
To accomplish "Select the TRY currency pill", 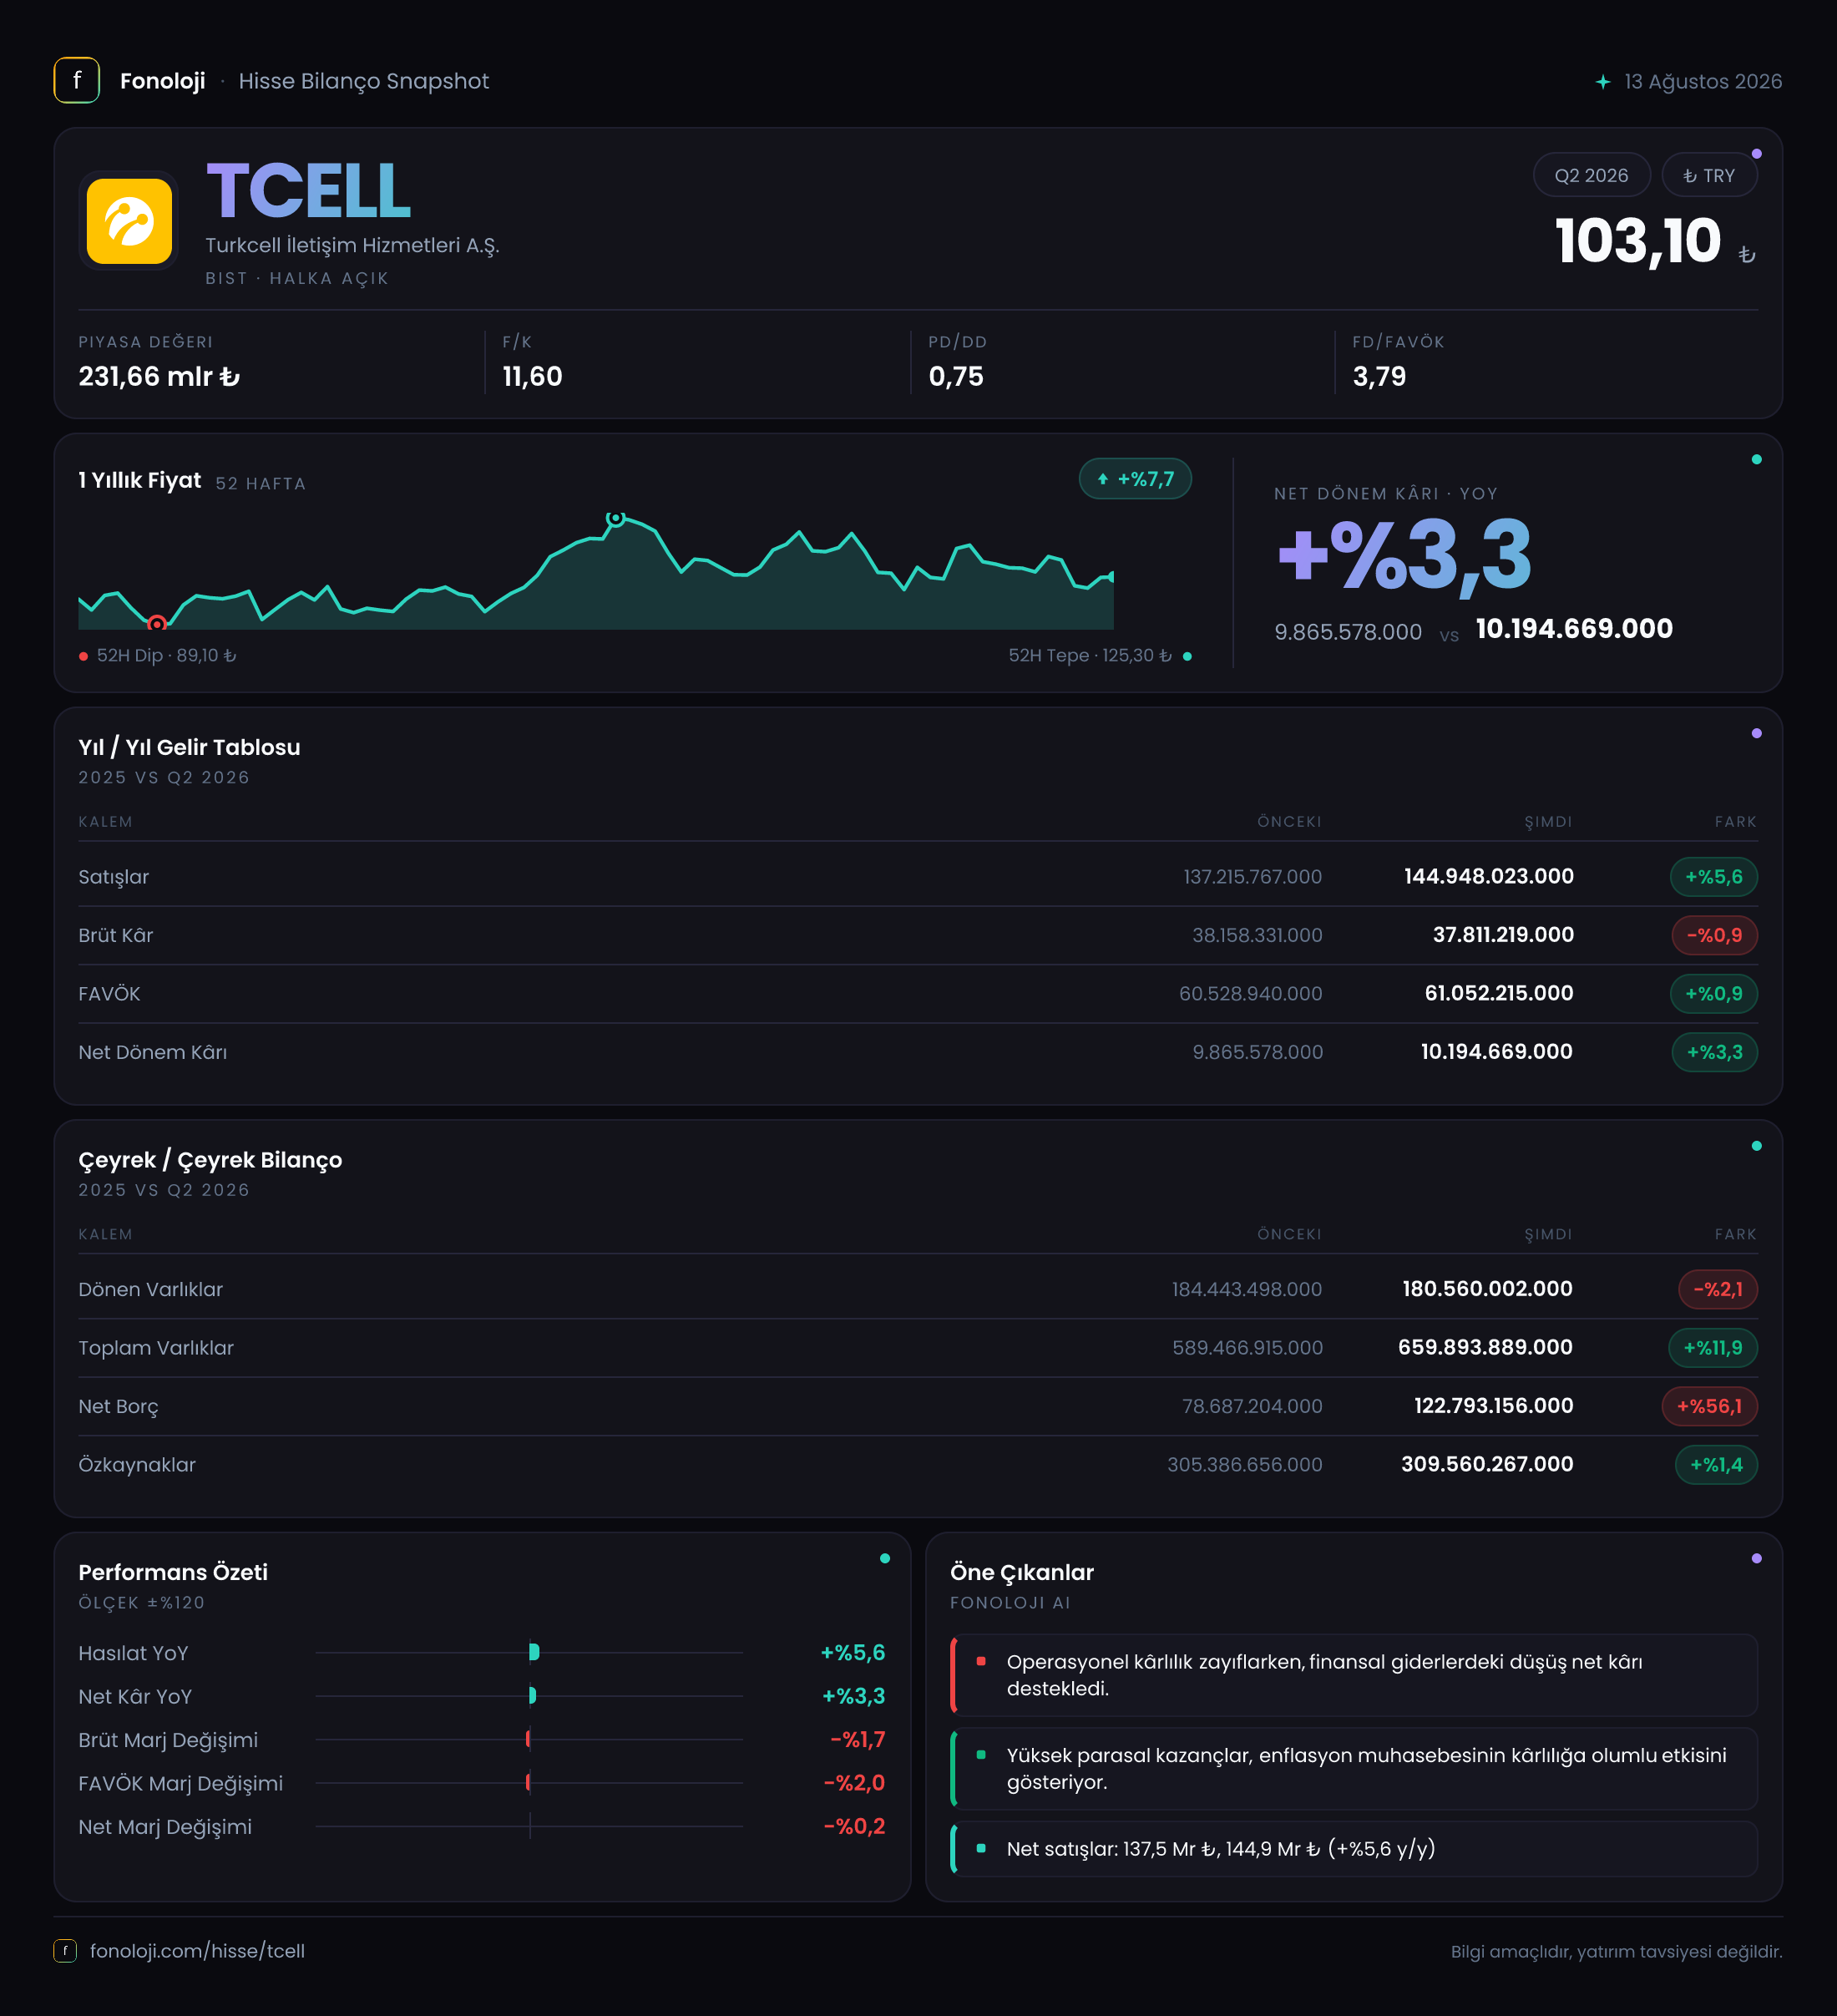I will click(1709, 175).
